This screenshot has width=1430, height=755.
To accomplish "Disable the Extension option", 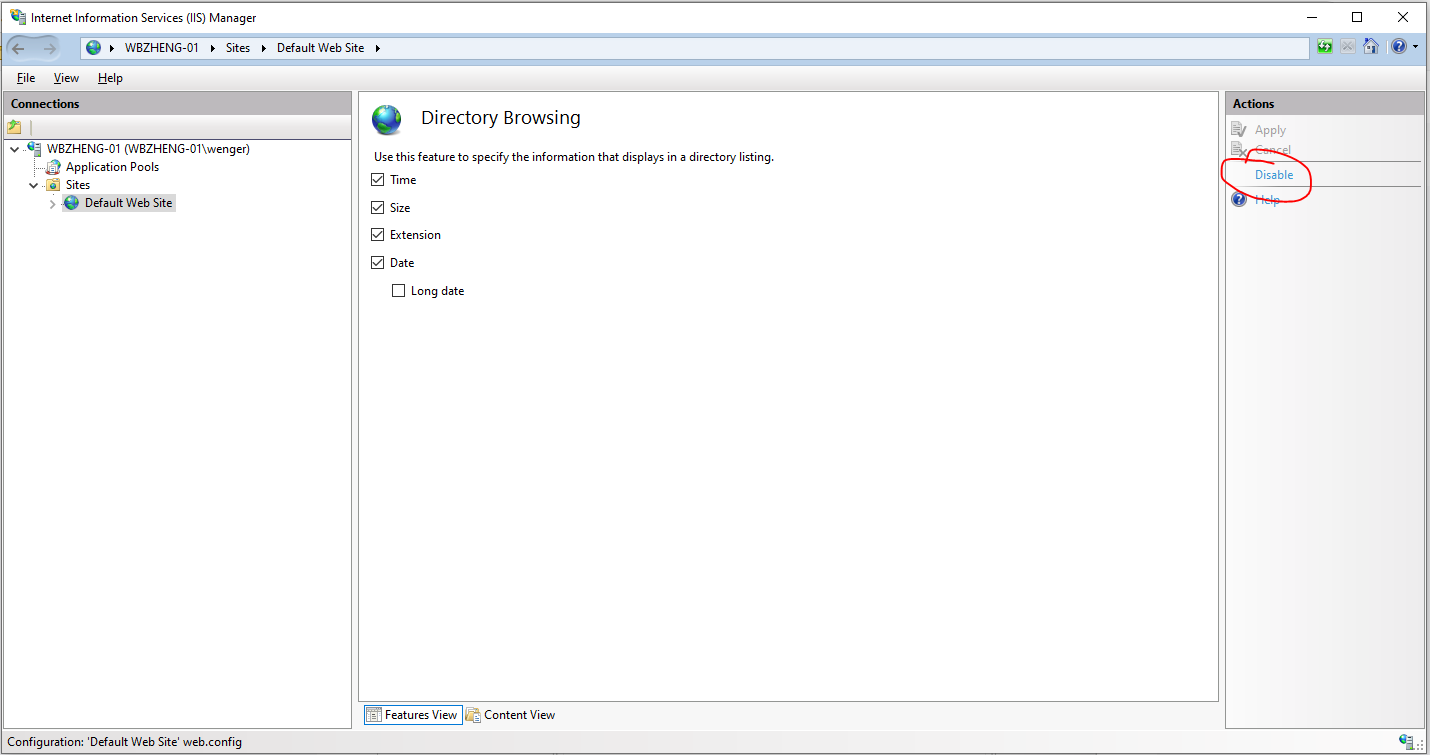I will pyautogui.click(x=378, y=234).
